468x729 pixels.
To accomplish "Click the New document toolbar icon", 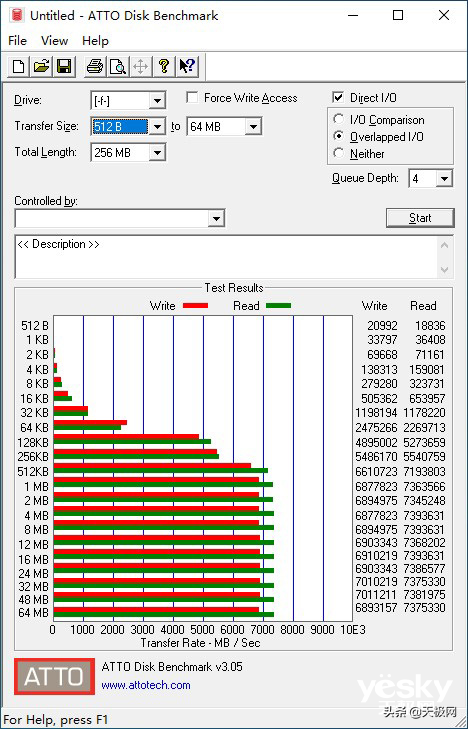I will pyautogui.click(x=18, y=66).
